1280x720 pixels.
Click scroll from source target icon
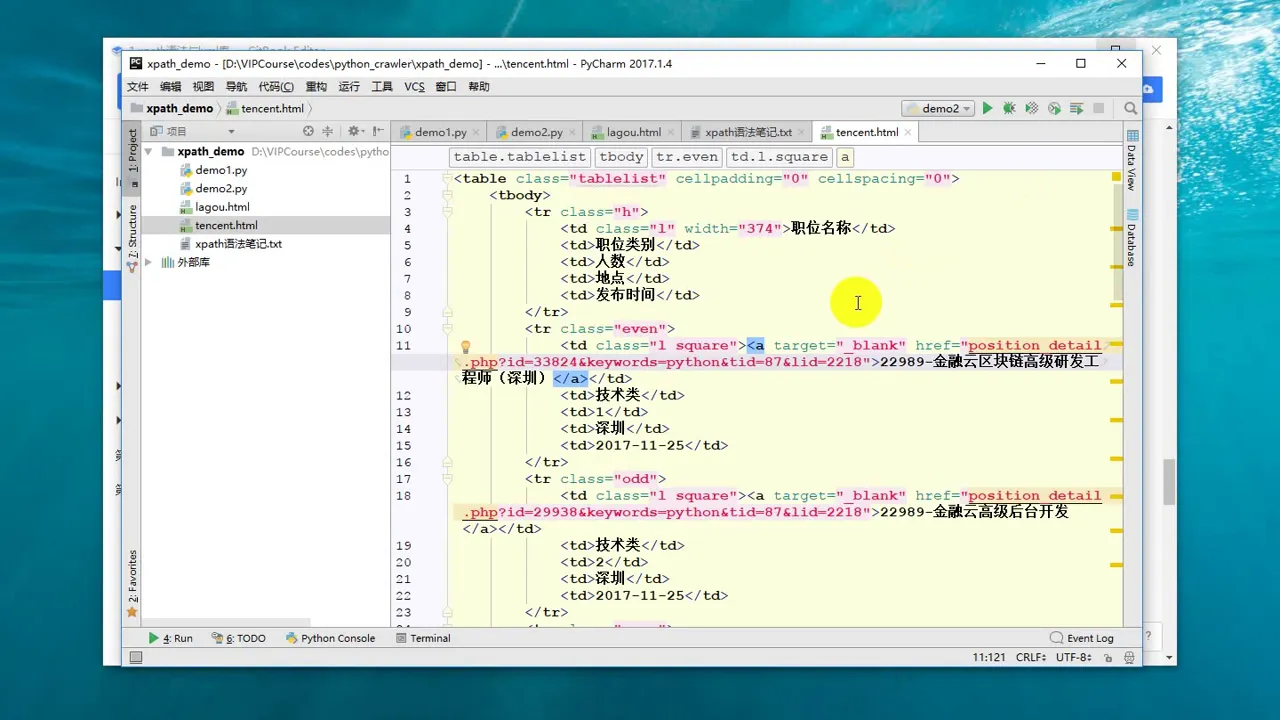point(308,131)
